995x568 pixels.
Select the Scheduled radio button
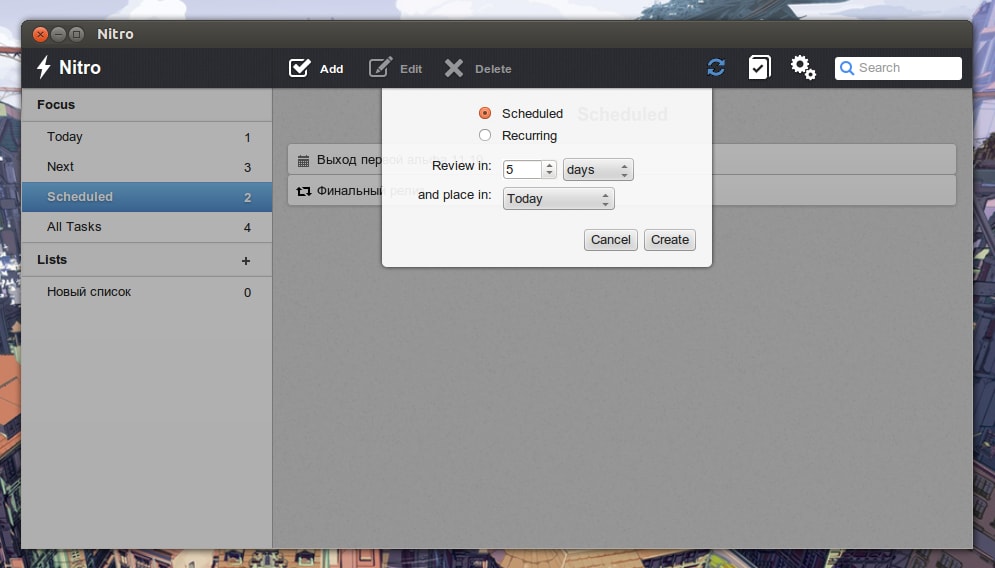tap(485, 113)
